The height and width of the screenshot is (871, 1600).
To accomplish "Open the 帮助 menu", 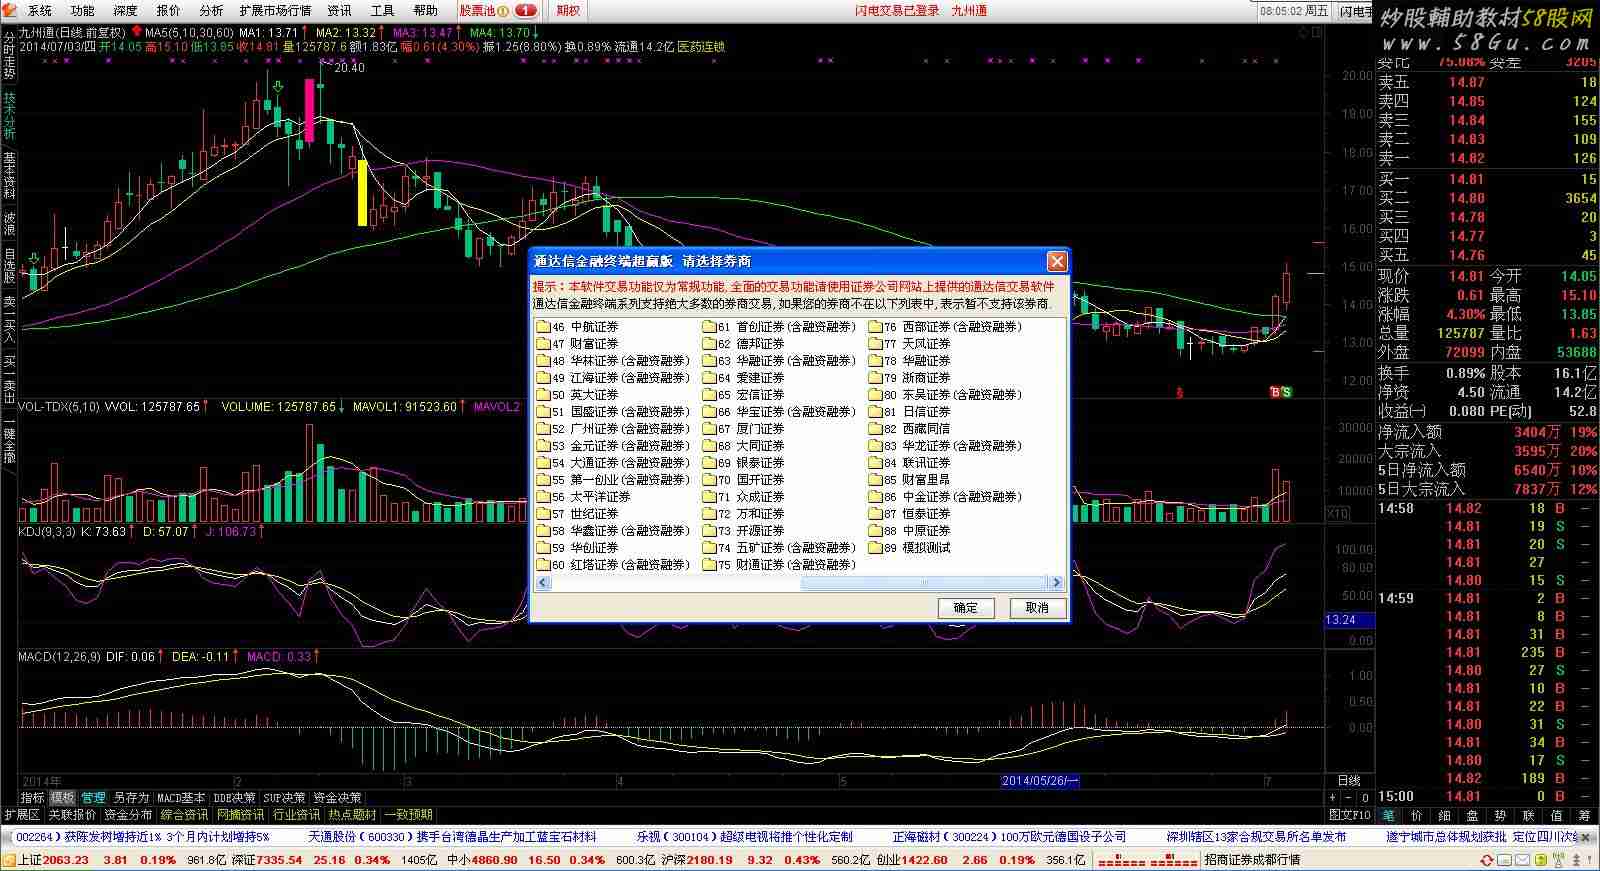I will coord(426,11).
